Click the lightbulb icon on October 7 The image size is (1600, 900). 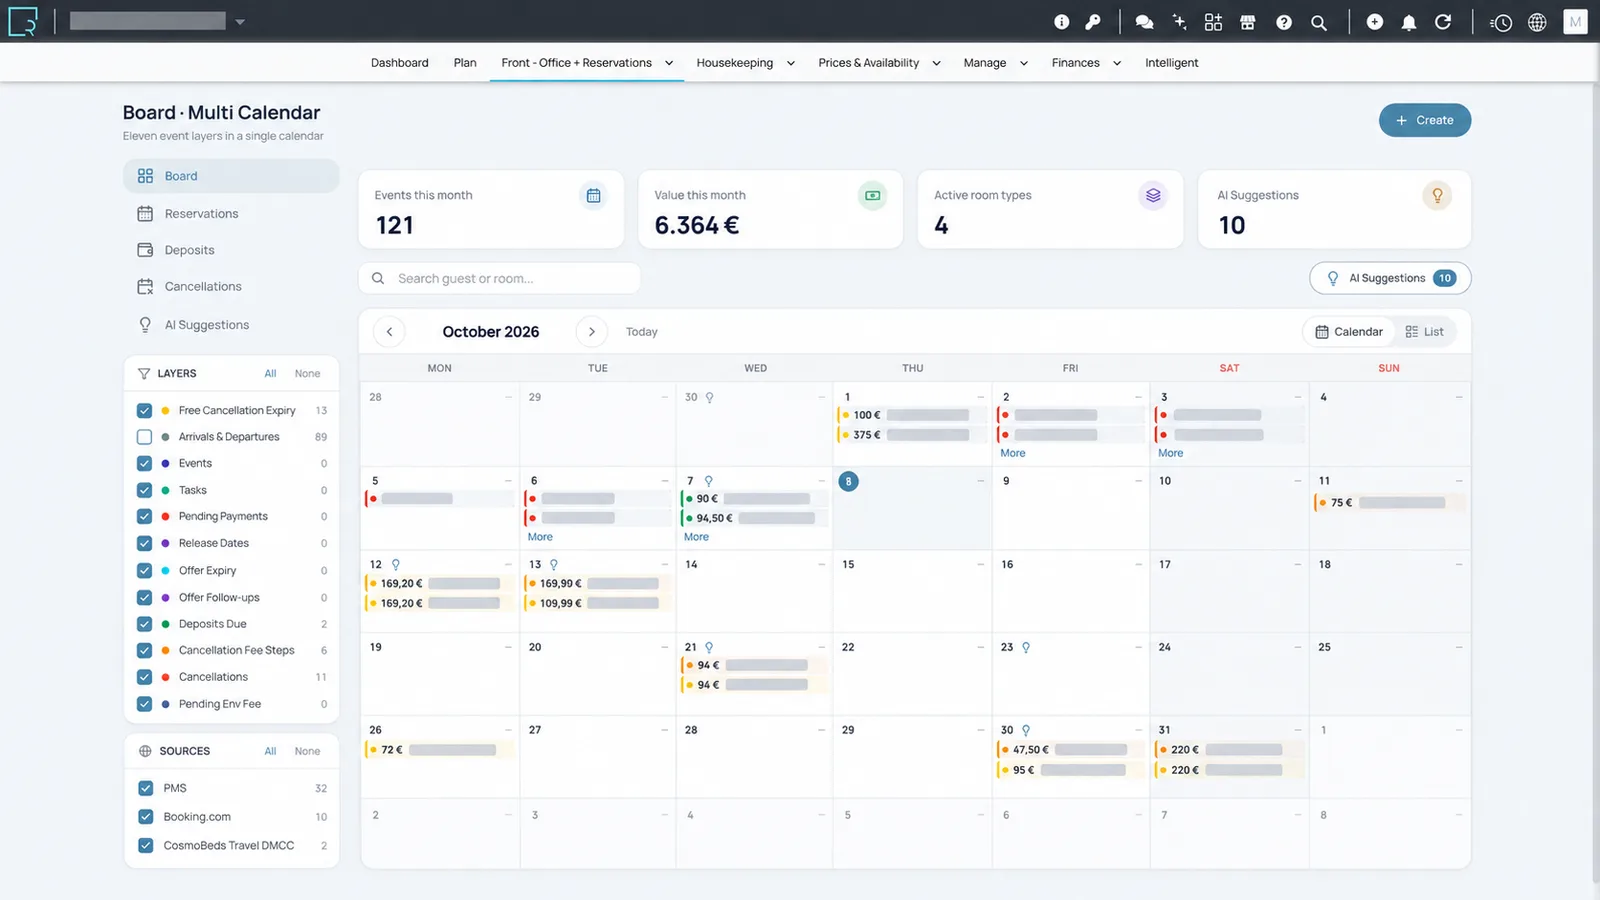(708, 481)
